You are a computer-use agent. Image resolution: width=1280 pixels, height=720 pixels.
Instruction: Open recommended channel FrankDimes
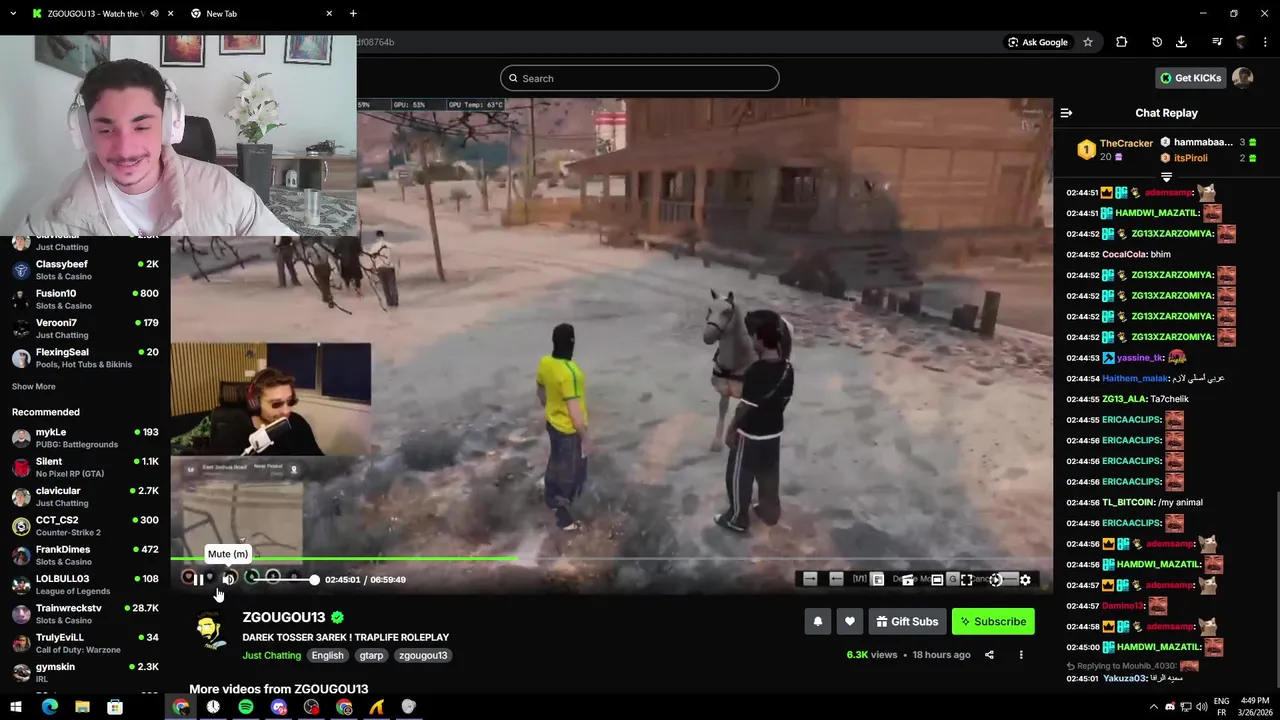[x=85, y=555]
